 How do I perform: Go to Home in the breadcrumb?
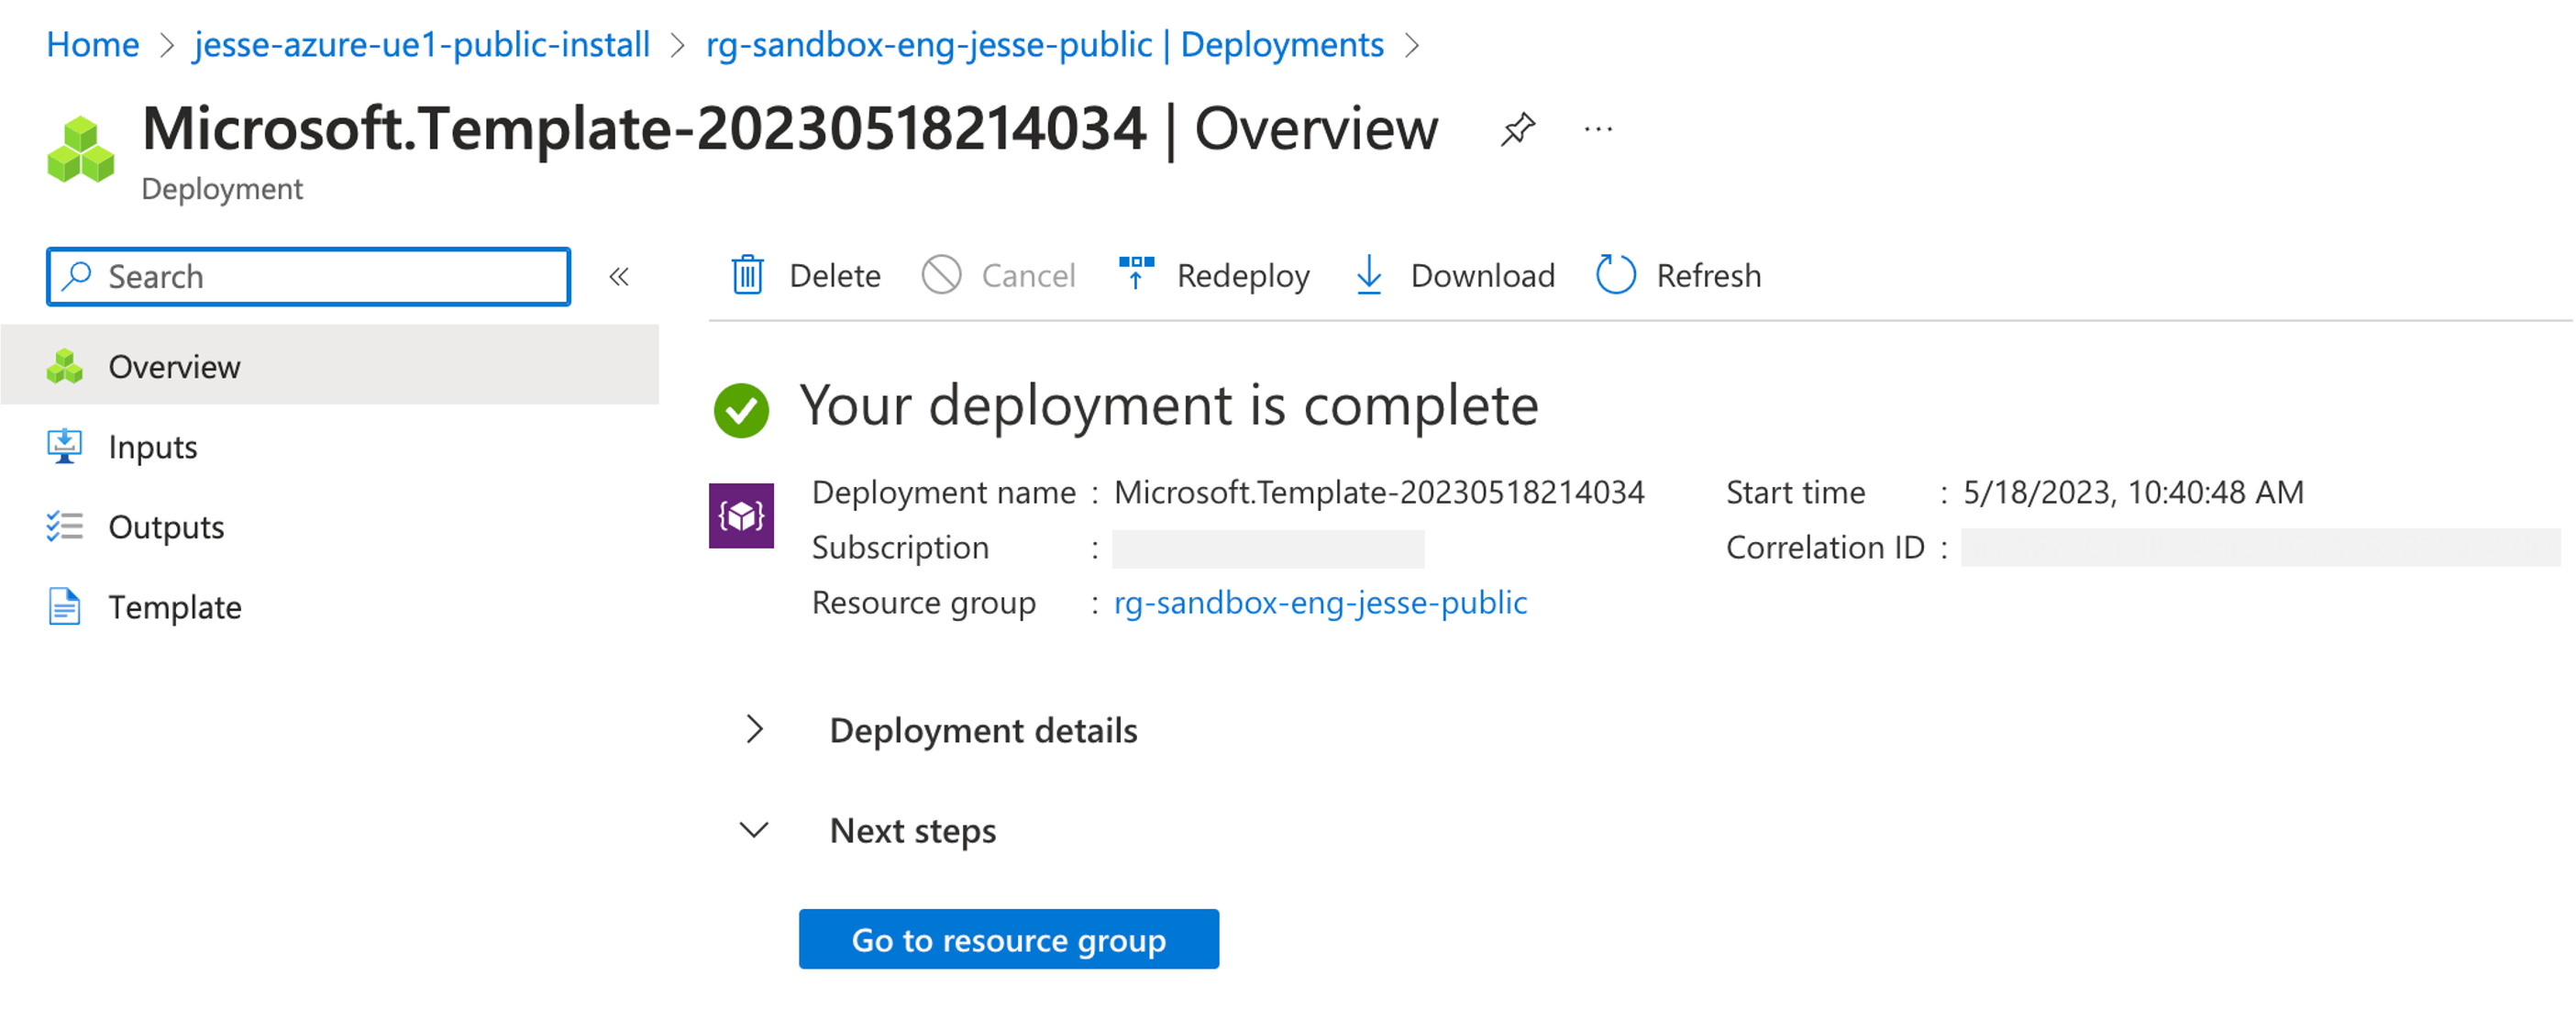click(x=93, y=44)
